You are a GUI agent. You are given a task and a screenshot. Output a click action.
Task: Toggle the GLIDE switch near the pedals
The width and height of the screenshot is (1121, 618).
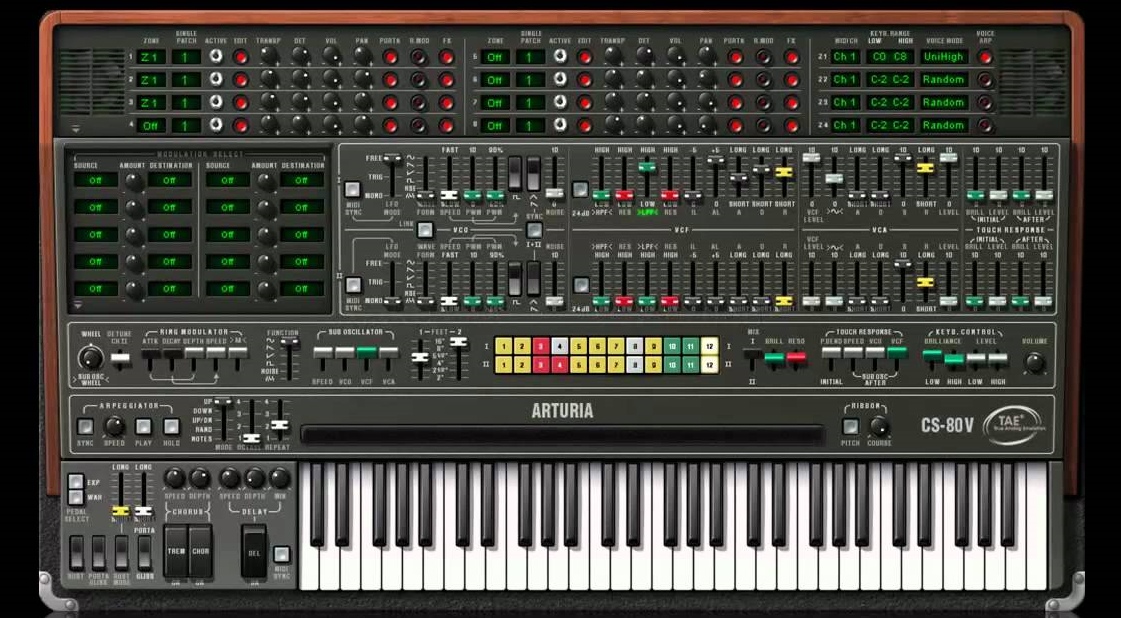point(145,553)
